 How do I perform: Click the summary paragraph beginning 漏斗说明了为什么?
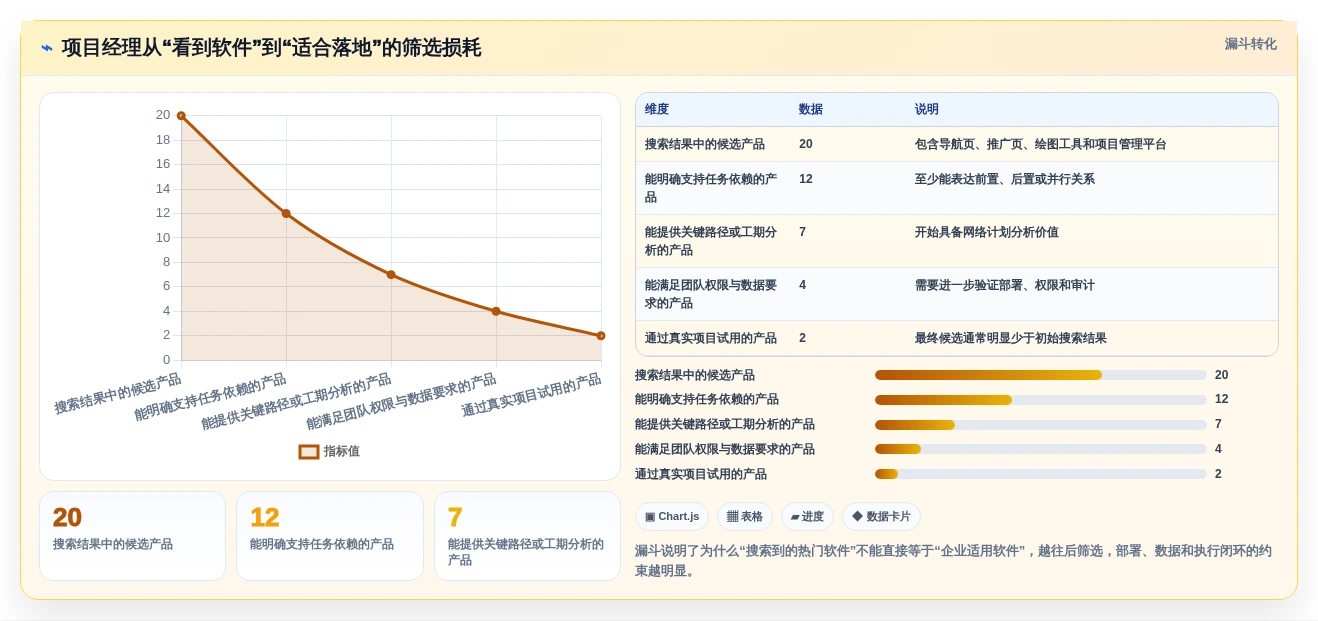(954, 561)
